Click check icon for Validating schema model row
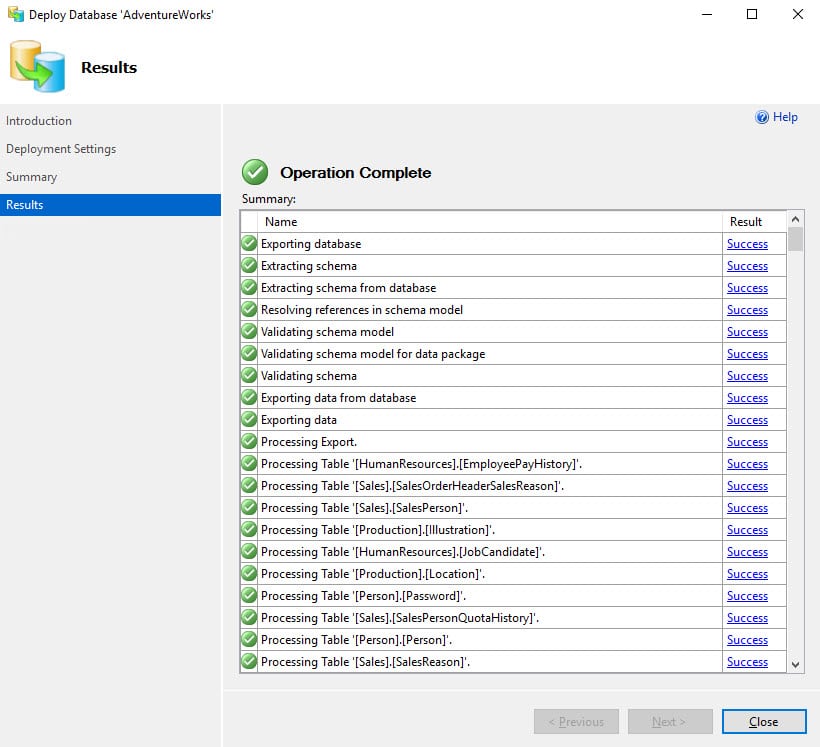 (249, 331)
